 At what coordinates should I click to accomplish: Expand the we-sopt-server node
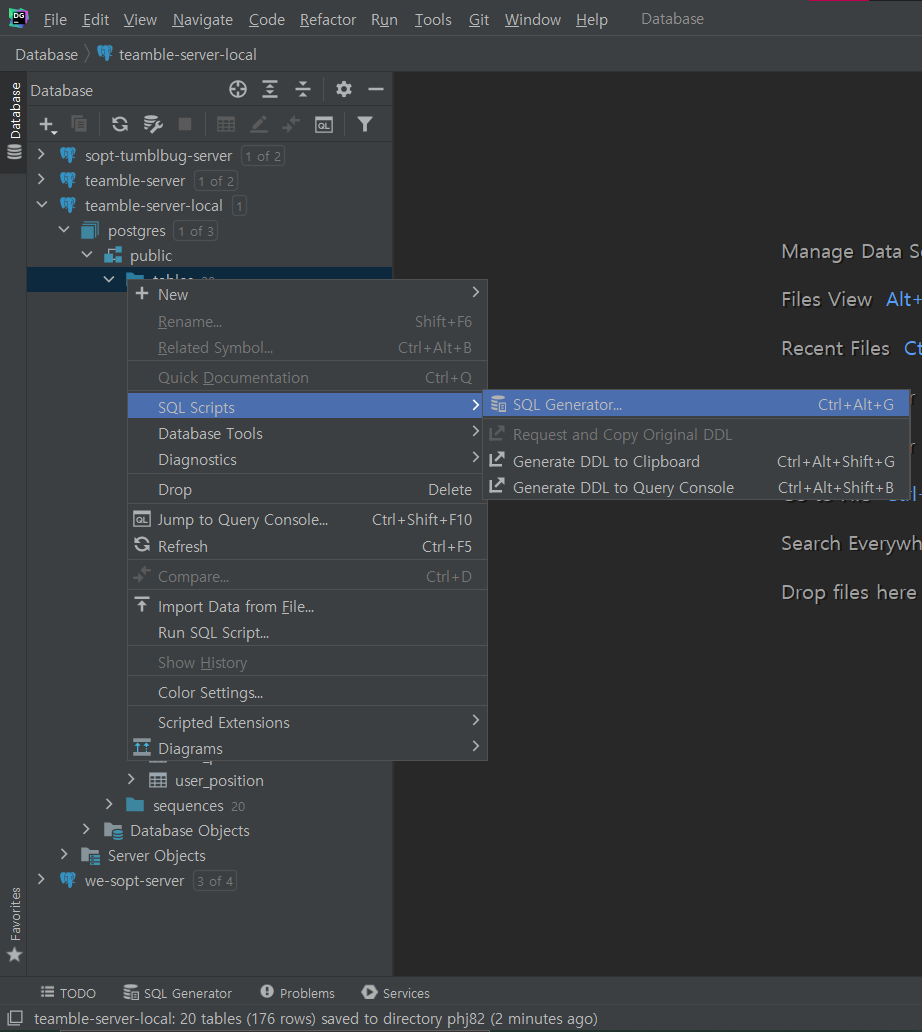42,880
